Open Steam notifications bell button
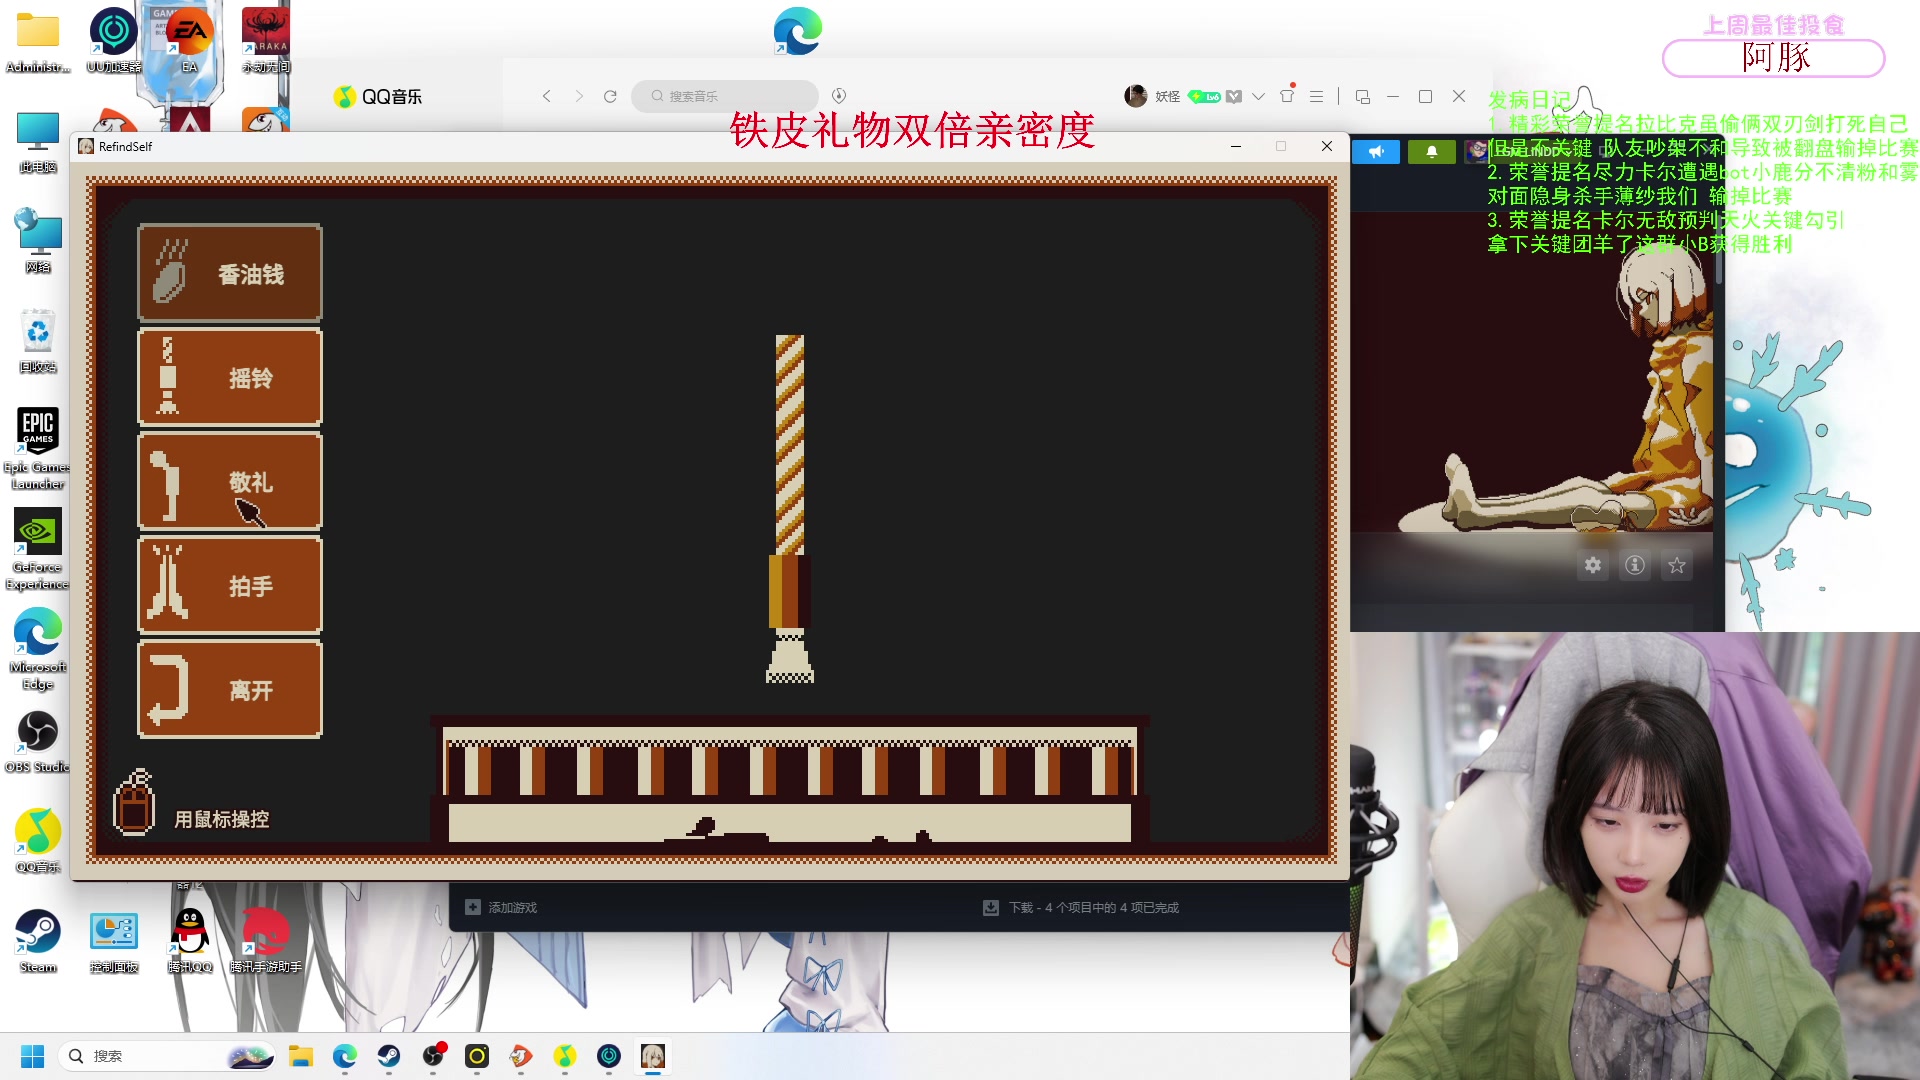This screenshot has height=1080, width=1920. [1432, 152]
